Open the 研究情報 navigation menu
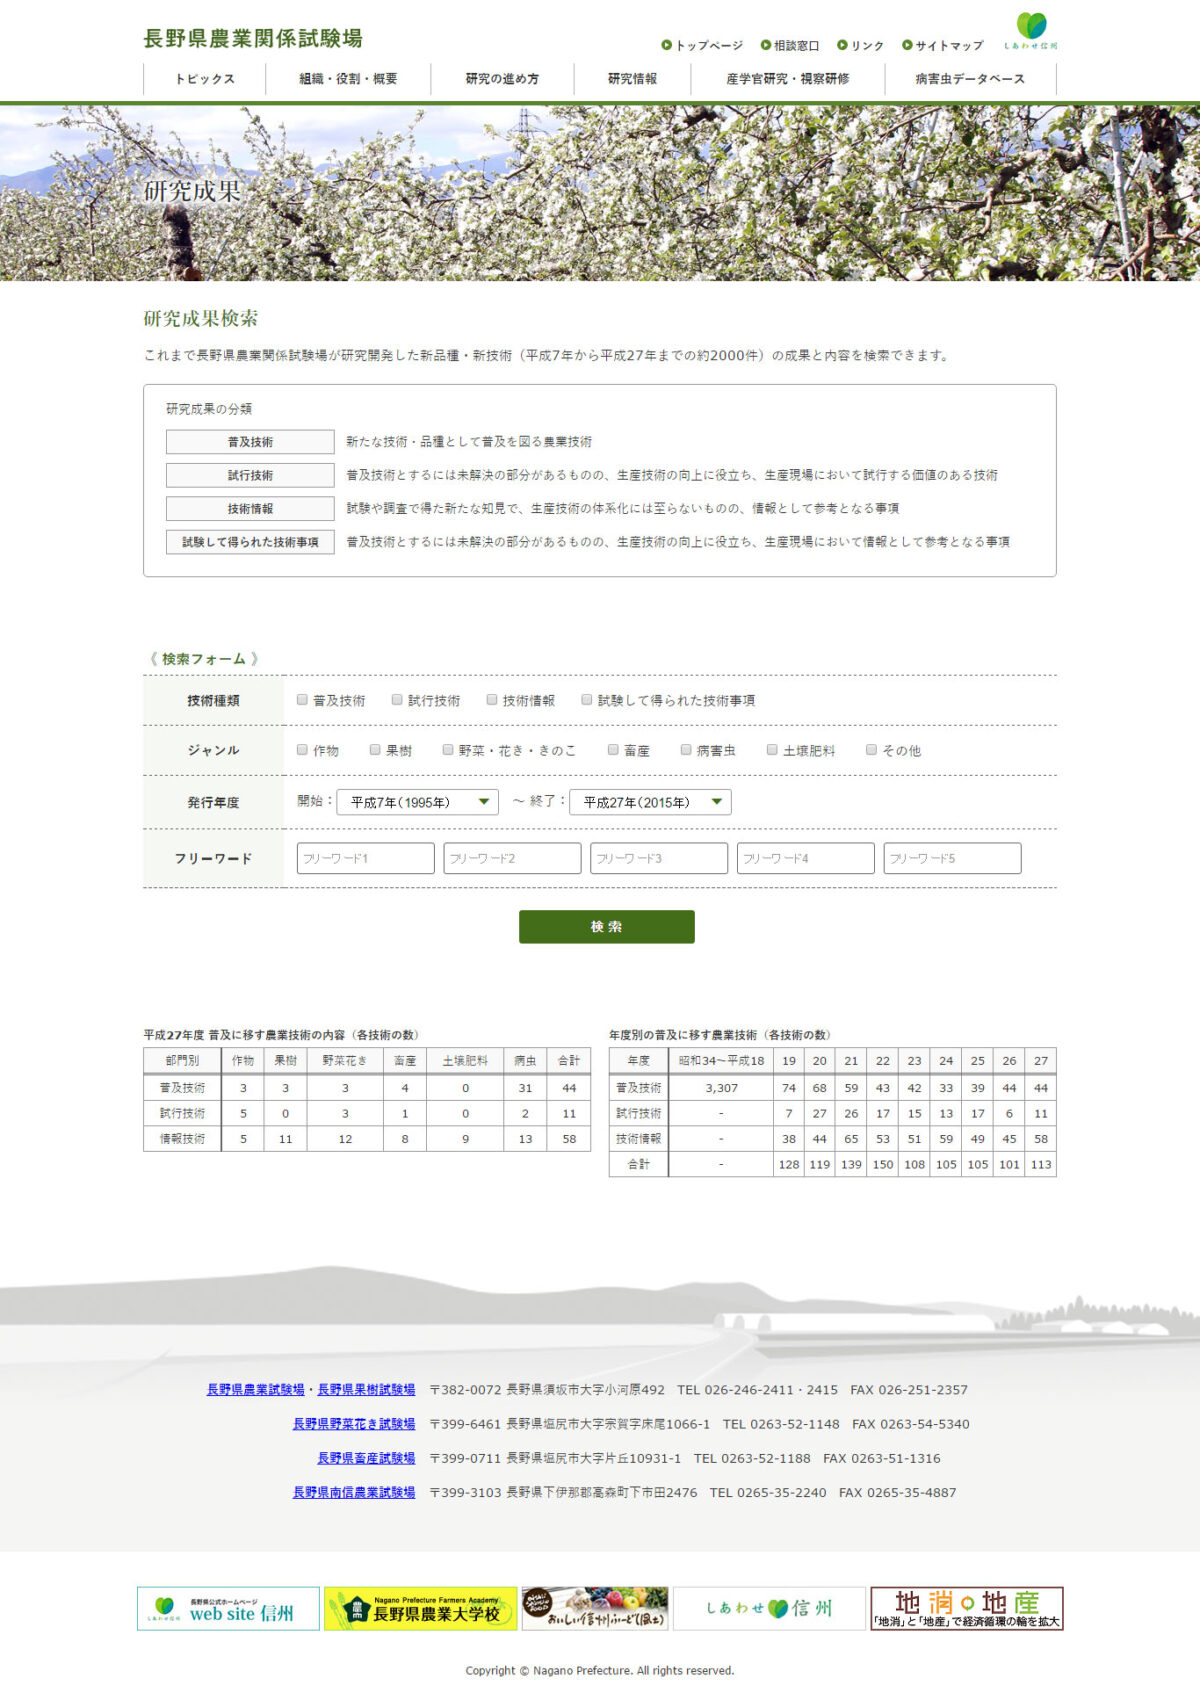Viewport: 1200px width, 1700px height. click(632, 79)
